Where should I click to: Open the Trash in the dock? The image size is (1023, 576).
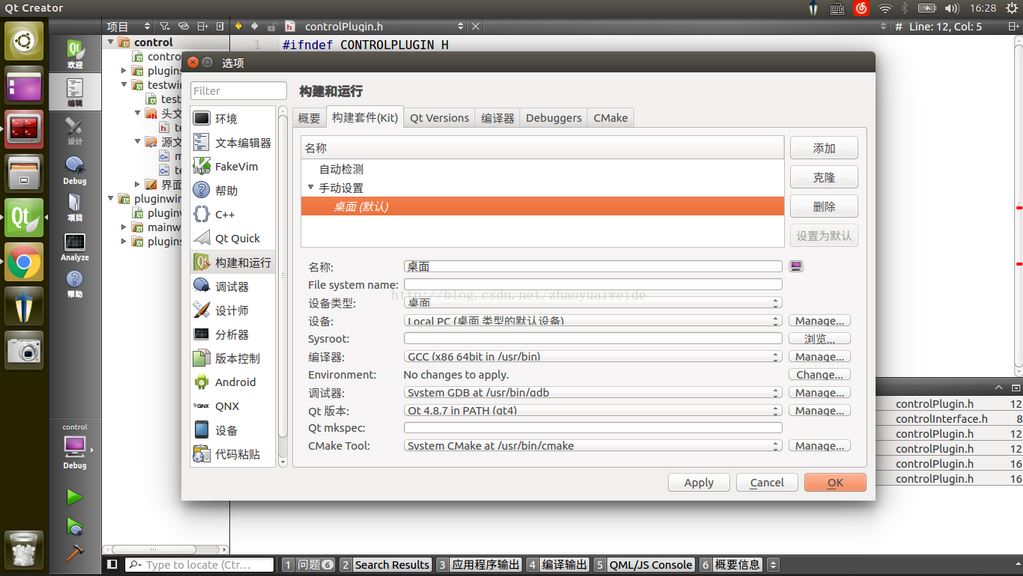[24, 550]
